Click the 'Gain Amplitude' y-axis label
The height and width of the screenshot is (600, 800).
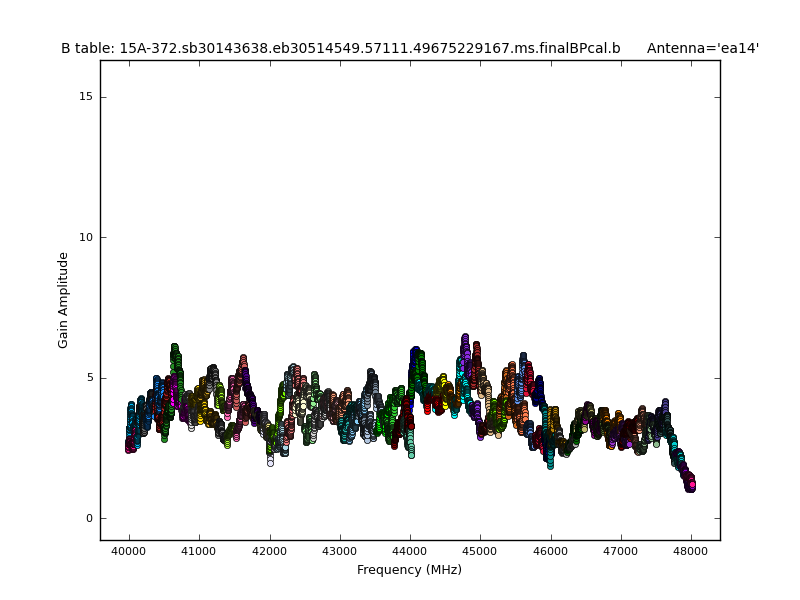[x=64, y=300]
